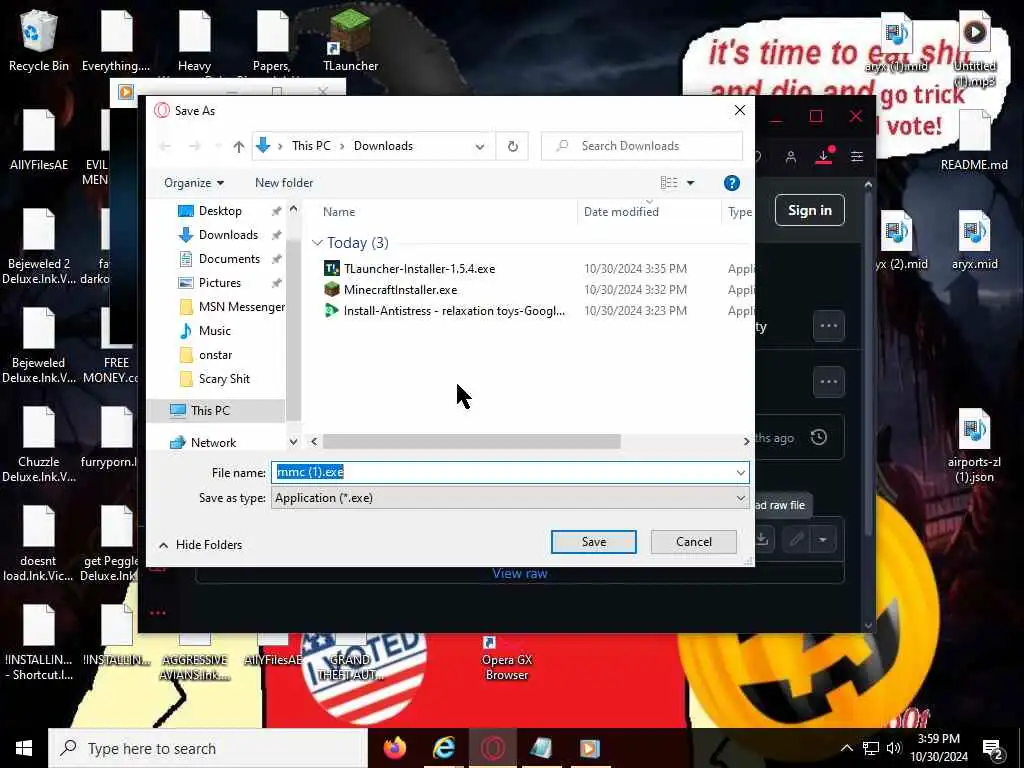Open the Windows Start menu

tap(24, 748)
